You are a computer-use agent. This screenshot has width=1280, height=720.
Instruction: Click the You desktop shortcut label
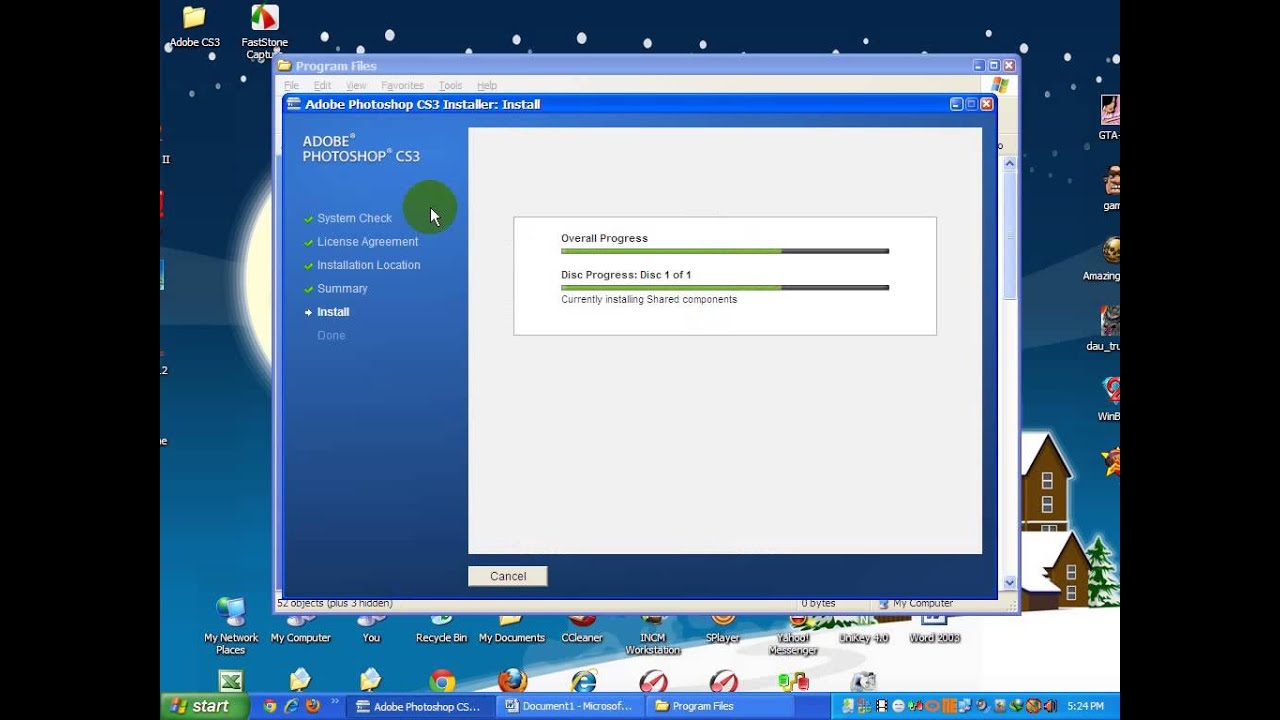click(x=371, y=638)
